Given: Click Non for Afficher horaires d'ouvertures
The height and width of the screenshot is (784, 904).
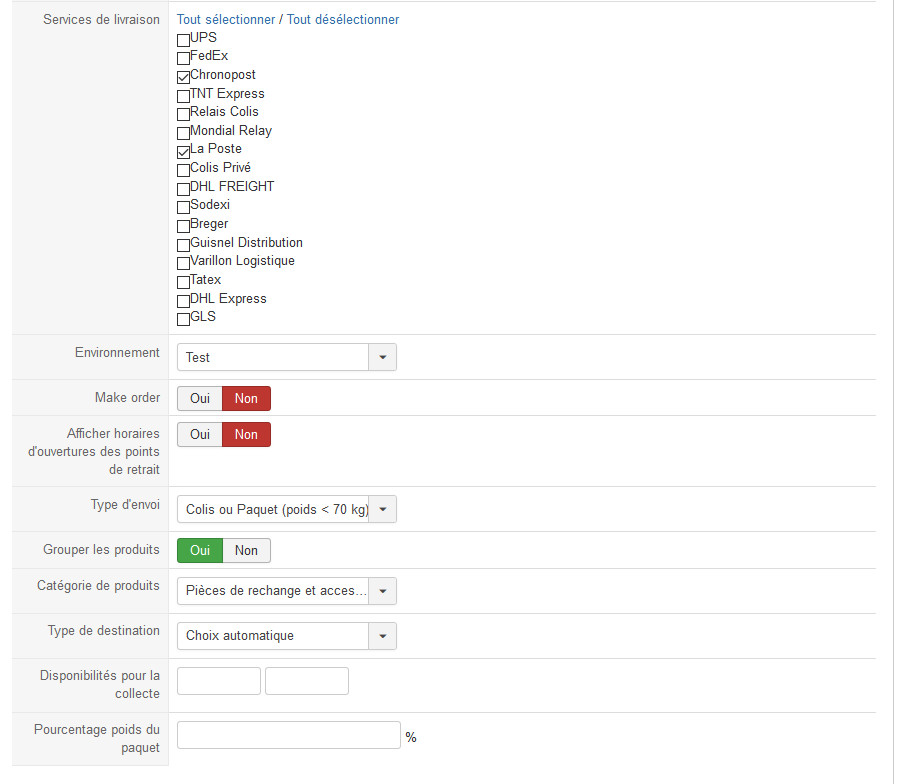Looking at the screenshot, I should (x=246, y=435).
